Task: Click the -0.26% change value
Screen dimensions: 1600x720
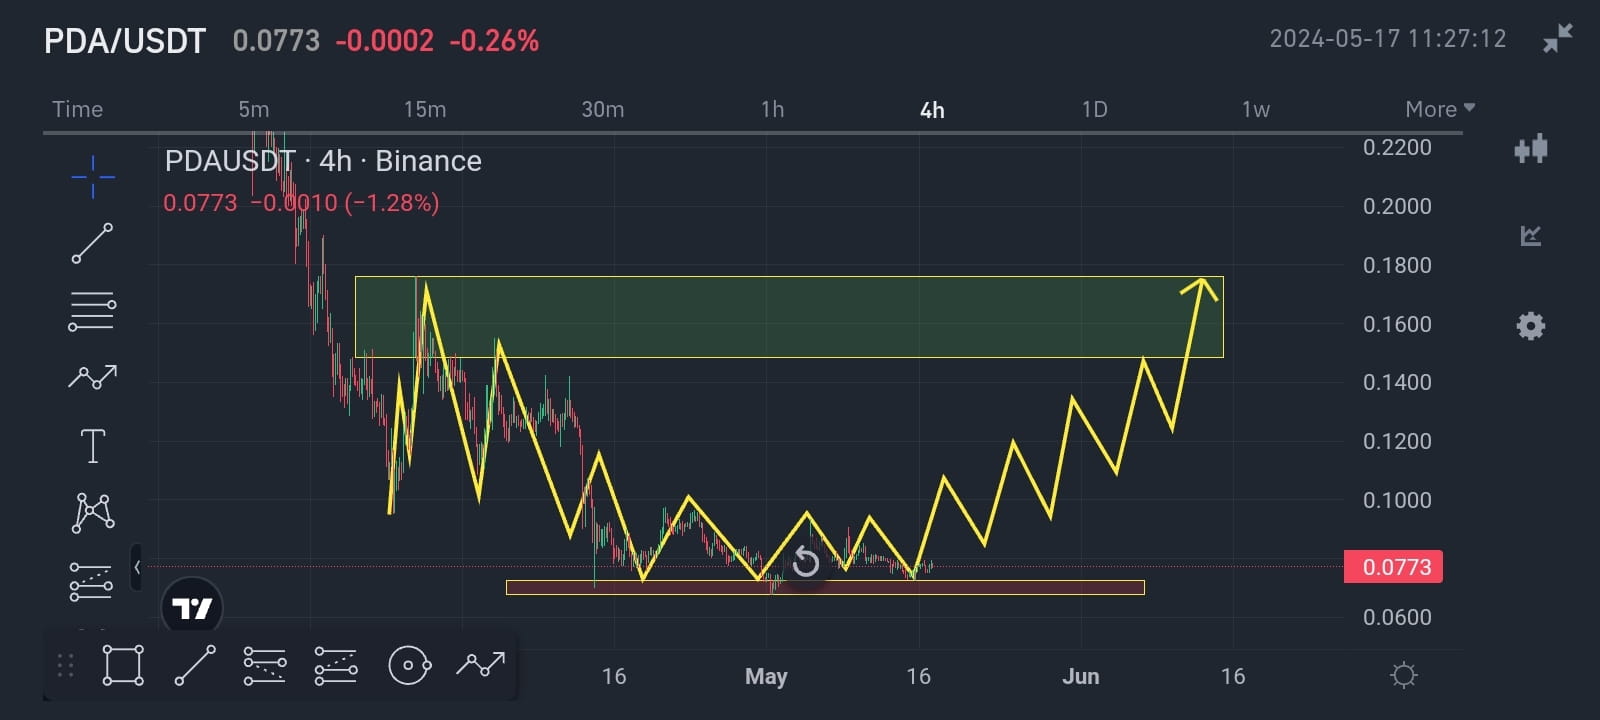Action: tap(494, 41)
